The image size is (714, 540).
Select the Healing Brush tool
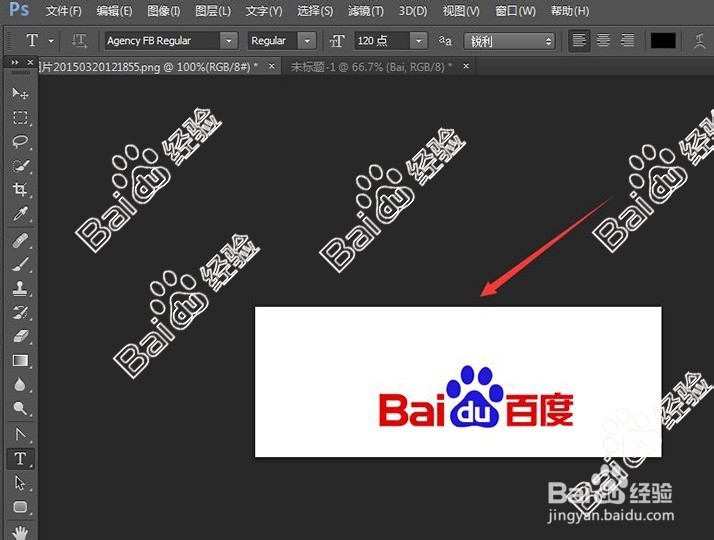[x=20, y=240]
